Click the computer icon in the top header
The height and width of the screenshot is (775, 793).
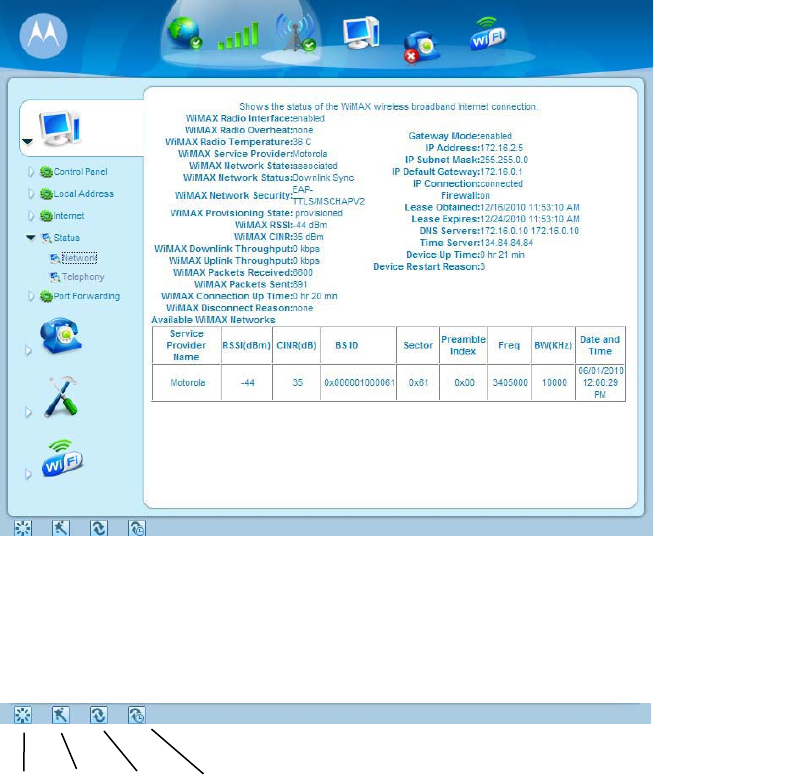click(361, 32)
